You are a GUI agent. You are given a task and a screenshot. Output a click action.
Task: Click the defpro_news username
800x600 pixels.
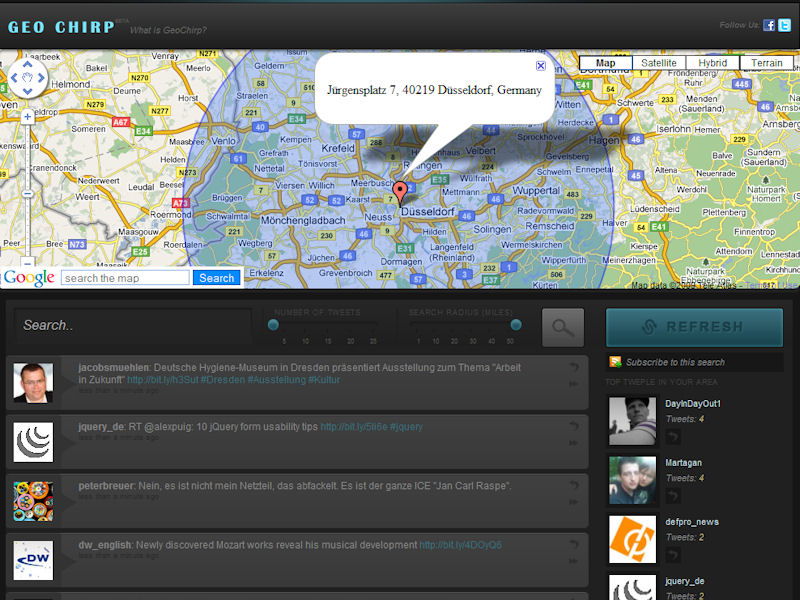click(x=692, y=522)
